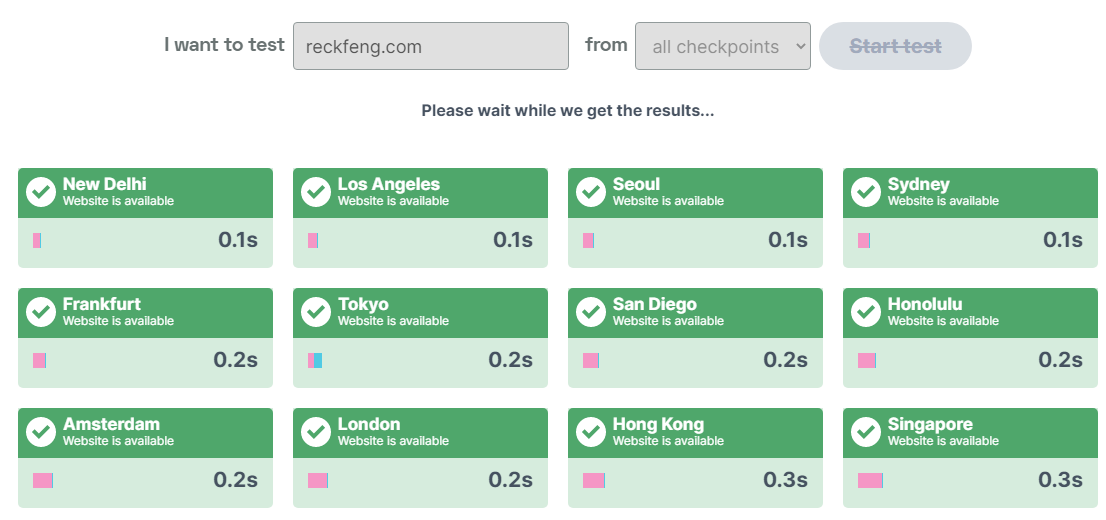Click the website URL input field
Viewport: 1106px width, 520px height.
(x=430, y=46)
